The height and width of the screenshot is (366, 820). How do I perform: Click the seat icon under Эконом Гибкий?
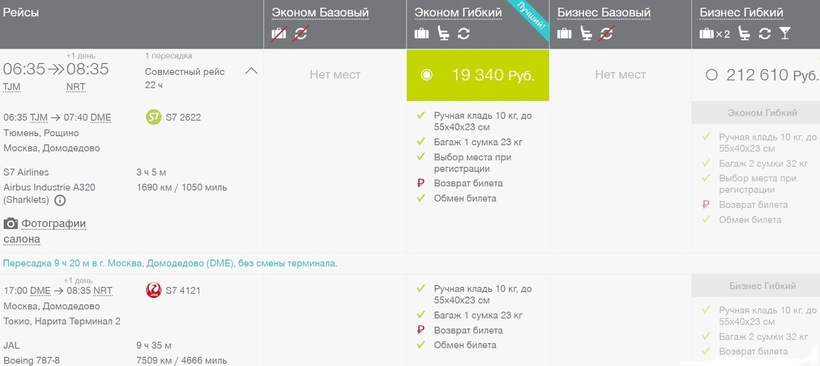click(443, 33)
